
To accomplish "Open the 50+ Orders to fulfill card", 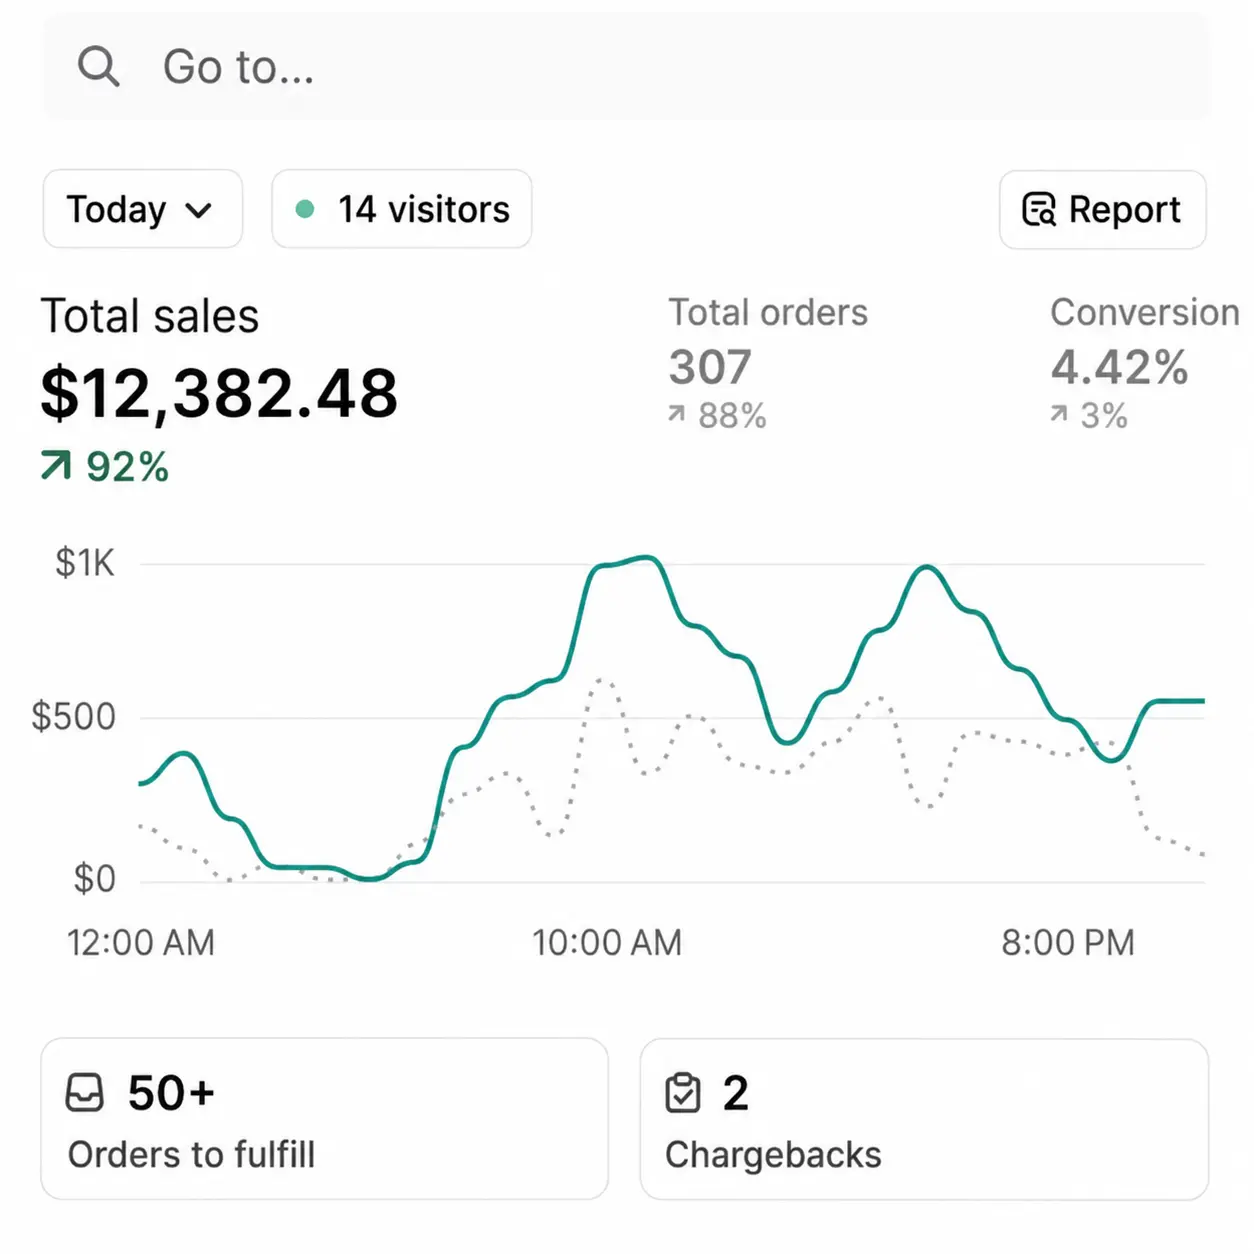I will [x=325, y=1119].
